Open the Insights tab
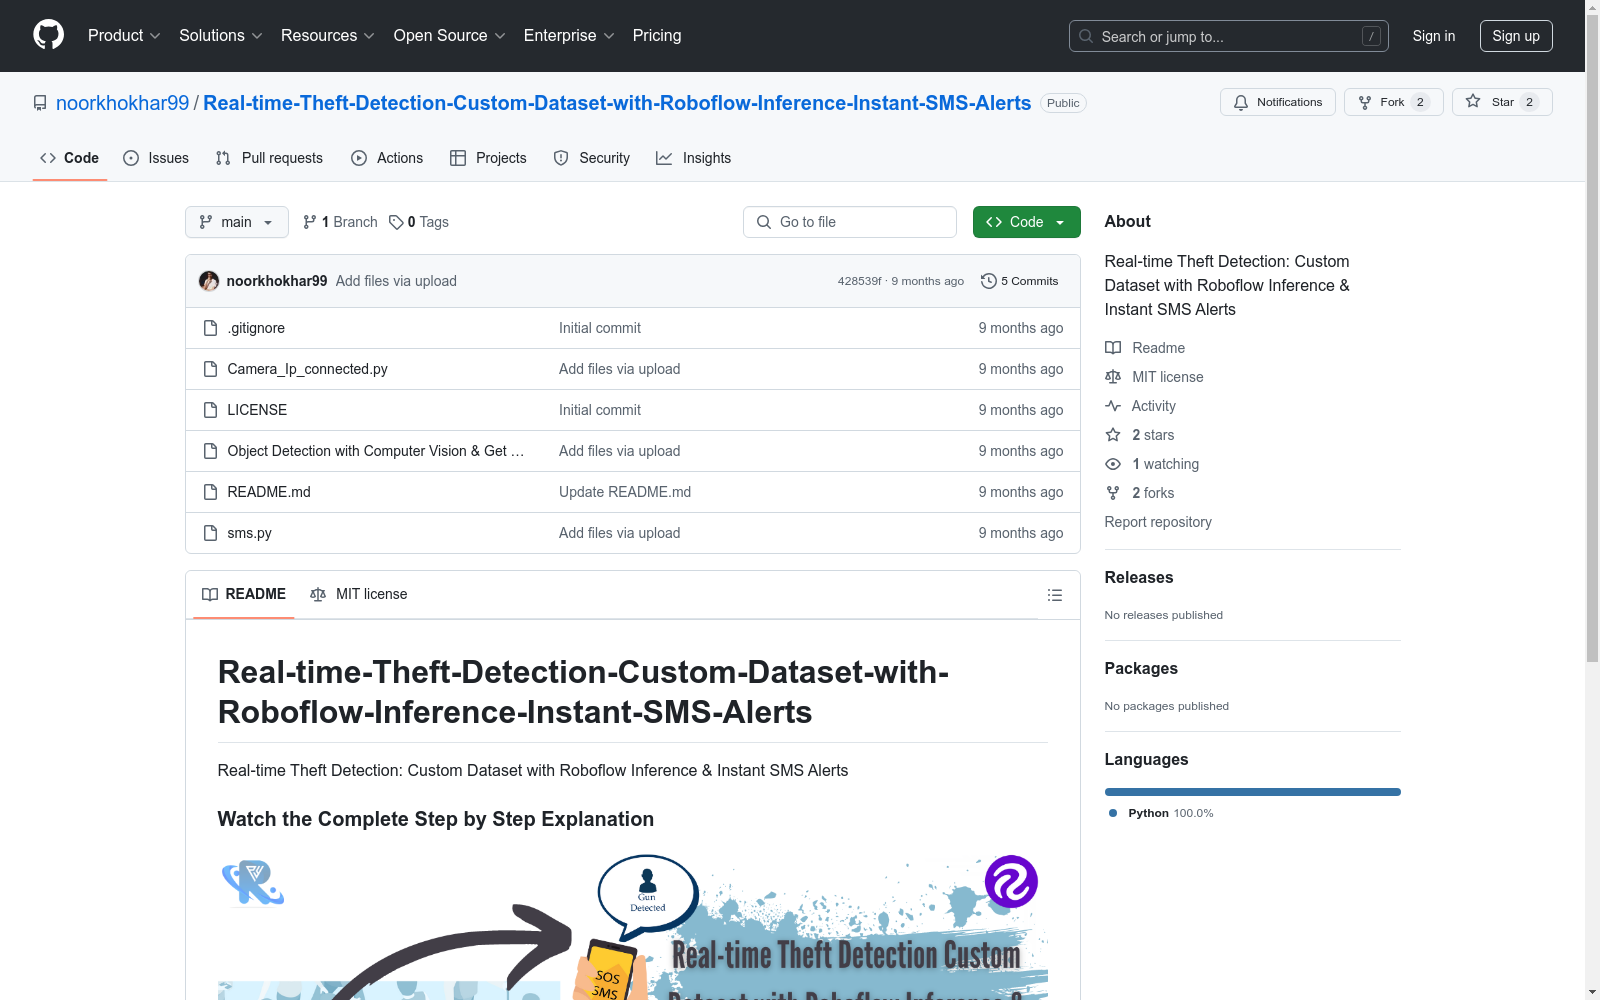Viewport: 1600px width, 1000px height. click(694, 158)
